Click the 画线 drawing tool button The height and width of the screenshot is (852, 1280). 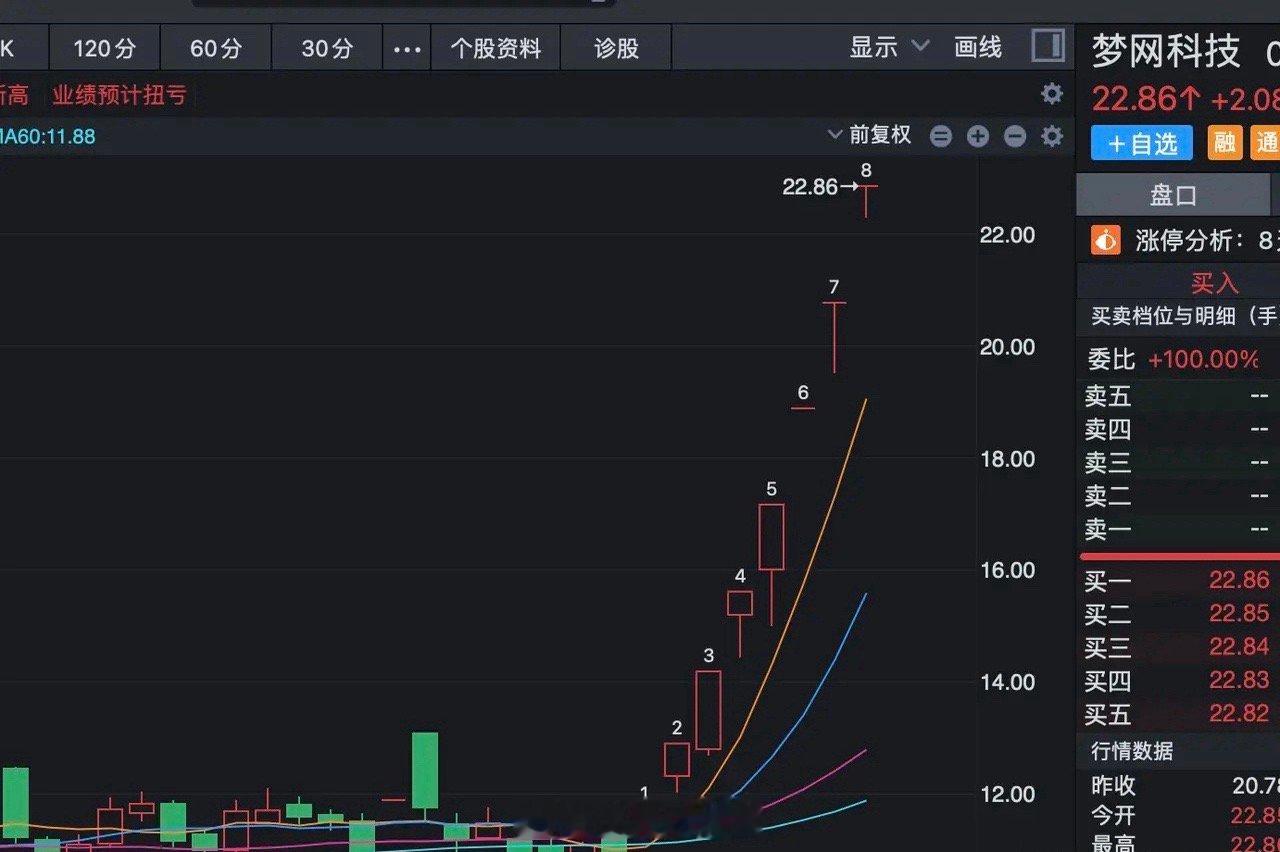coord(978,47)
